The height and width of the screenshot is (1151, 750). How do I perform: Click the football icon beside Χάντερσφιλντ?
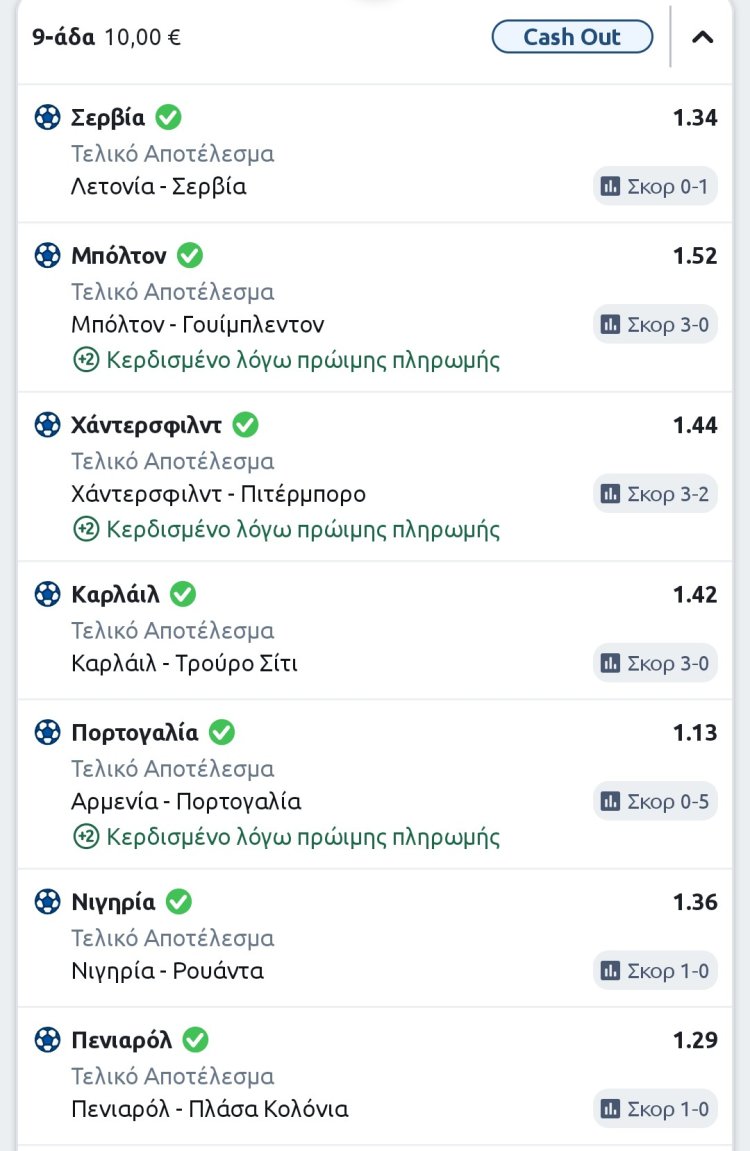coord(47,425)
